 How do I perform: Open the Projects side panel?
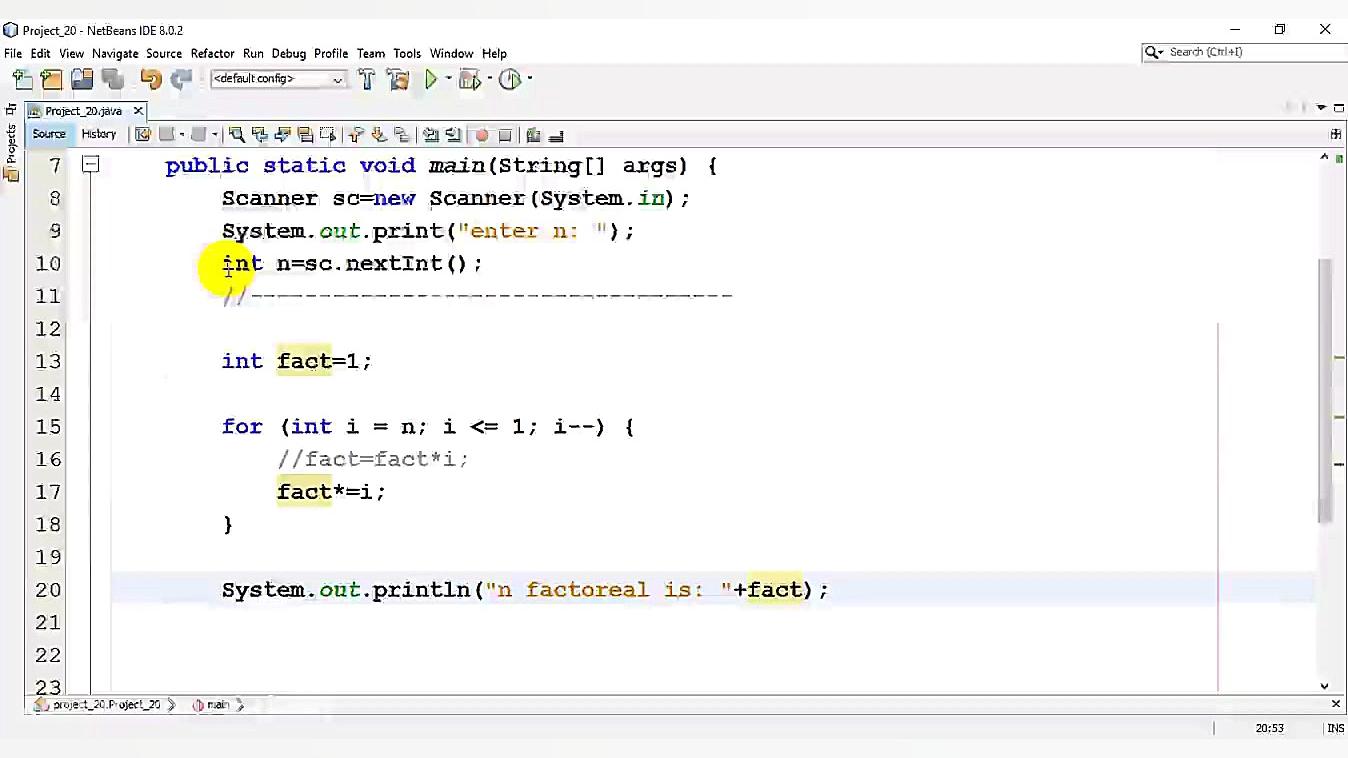click(12, 143)
